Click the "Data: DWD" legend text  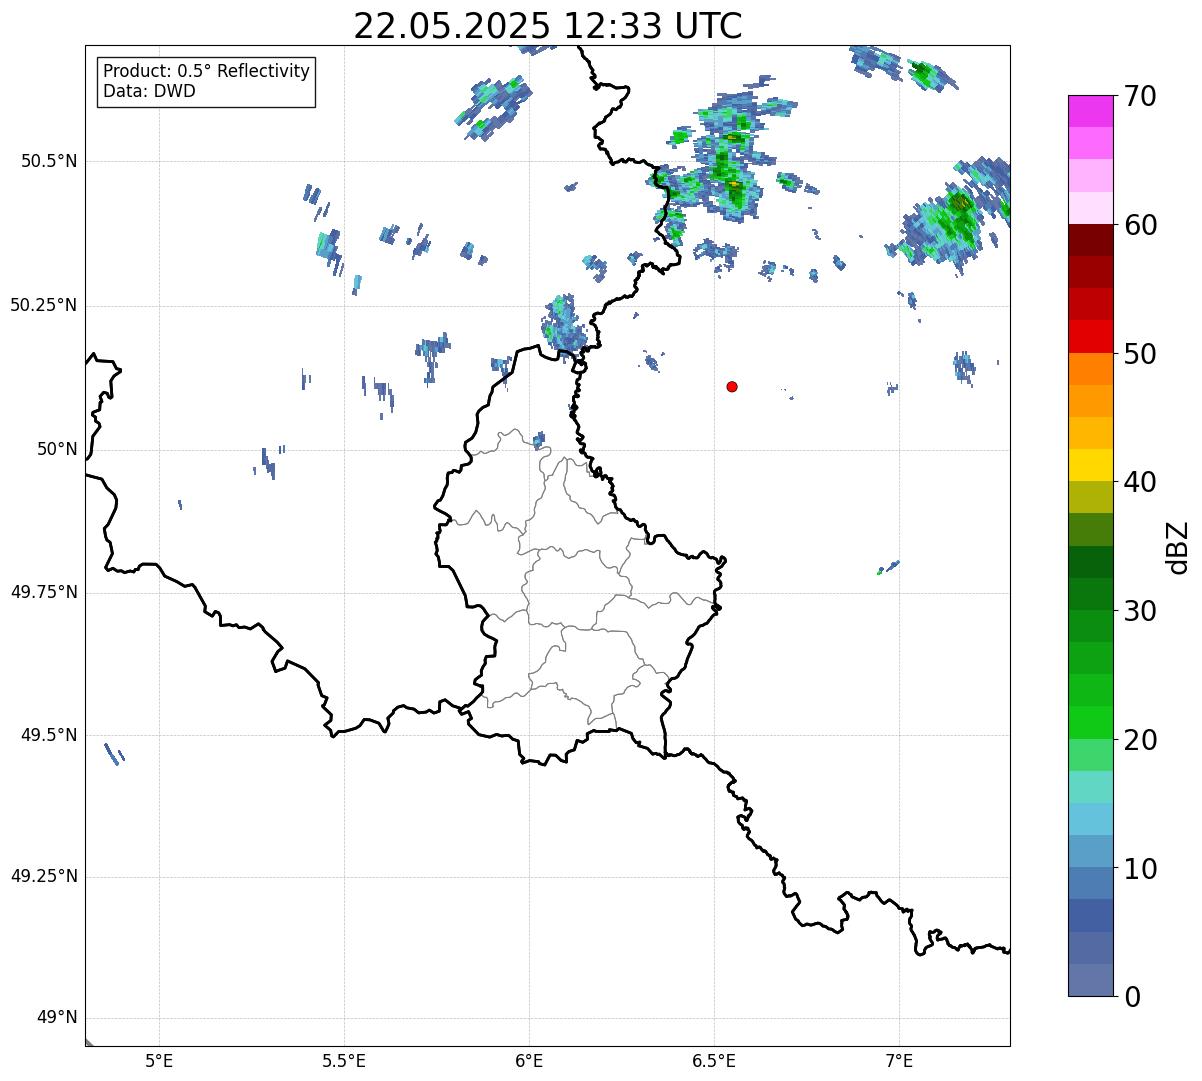[x=150, y=91]
